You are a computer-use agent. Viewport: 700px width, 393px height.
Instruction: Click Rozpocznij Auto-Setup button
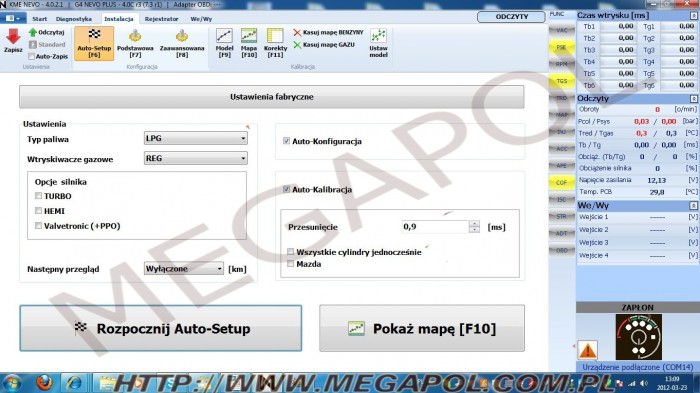click(161, 328)
